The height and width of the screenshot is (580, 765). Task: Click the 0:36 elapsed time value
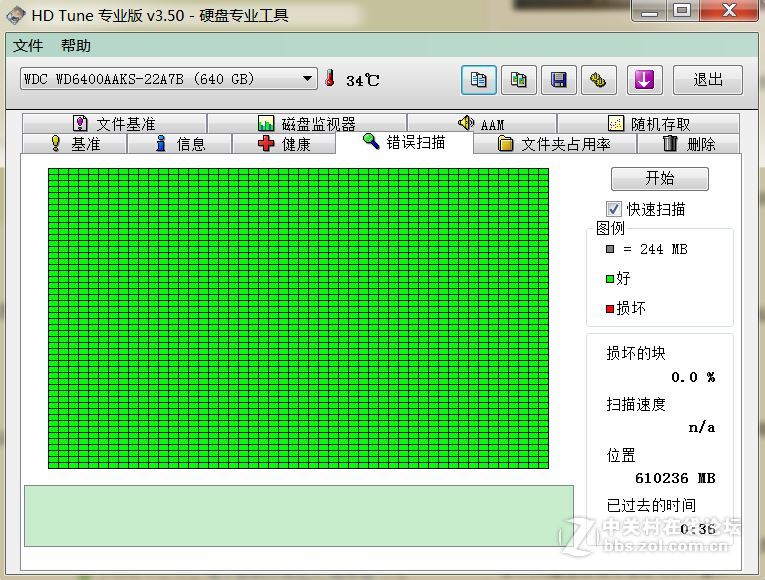coord(698,529)
